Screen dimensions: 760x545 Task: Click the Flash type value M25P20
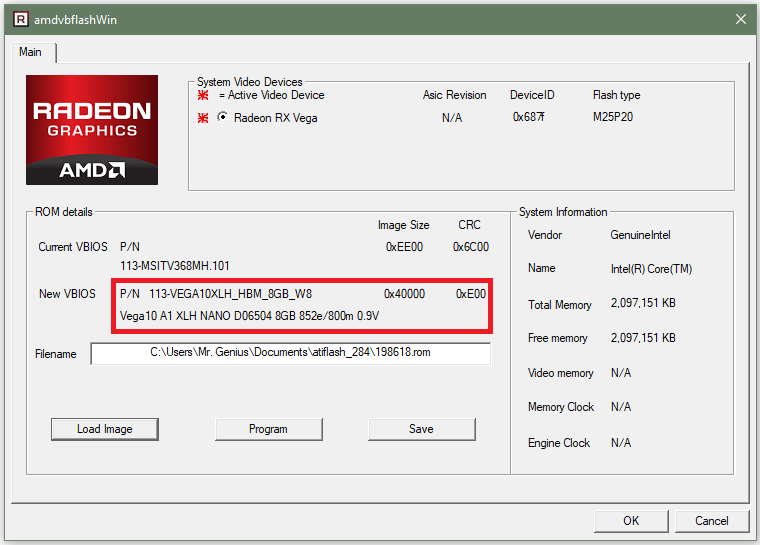coord(613,117)
